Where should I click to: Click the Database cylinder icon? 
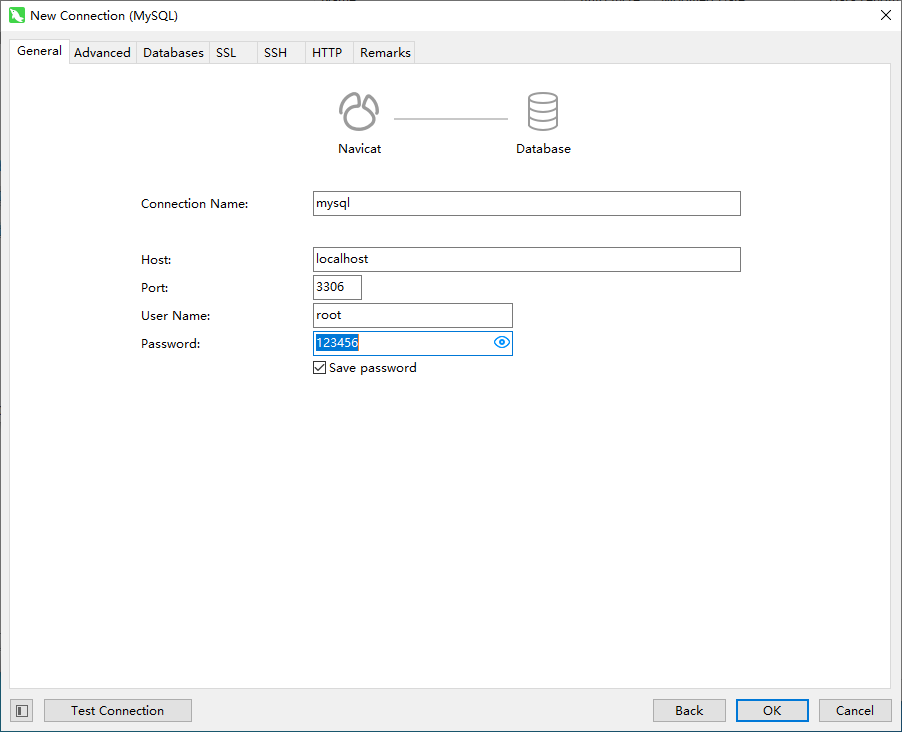pos(542,111)
